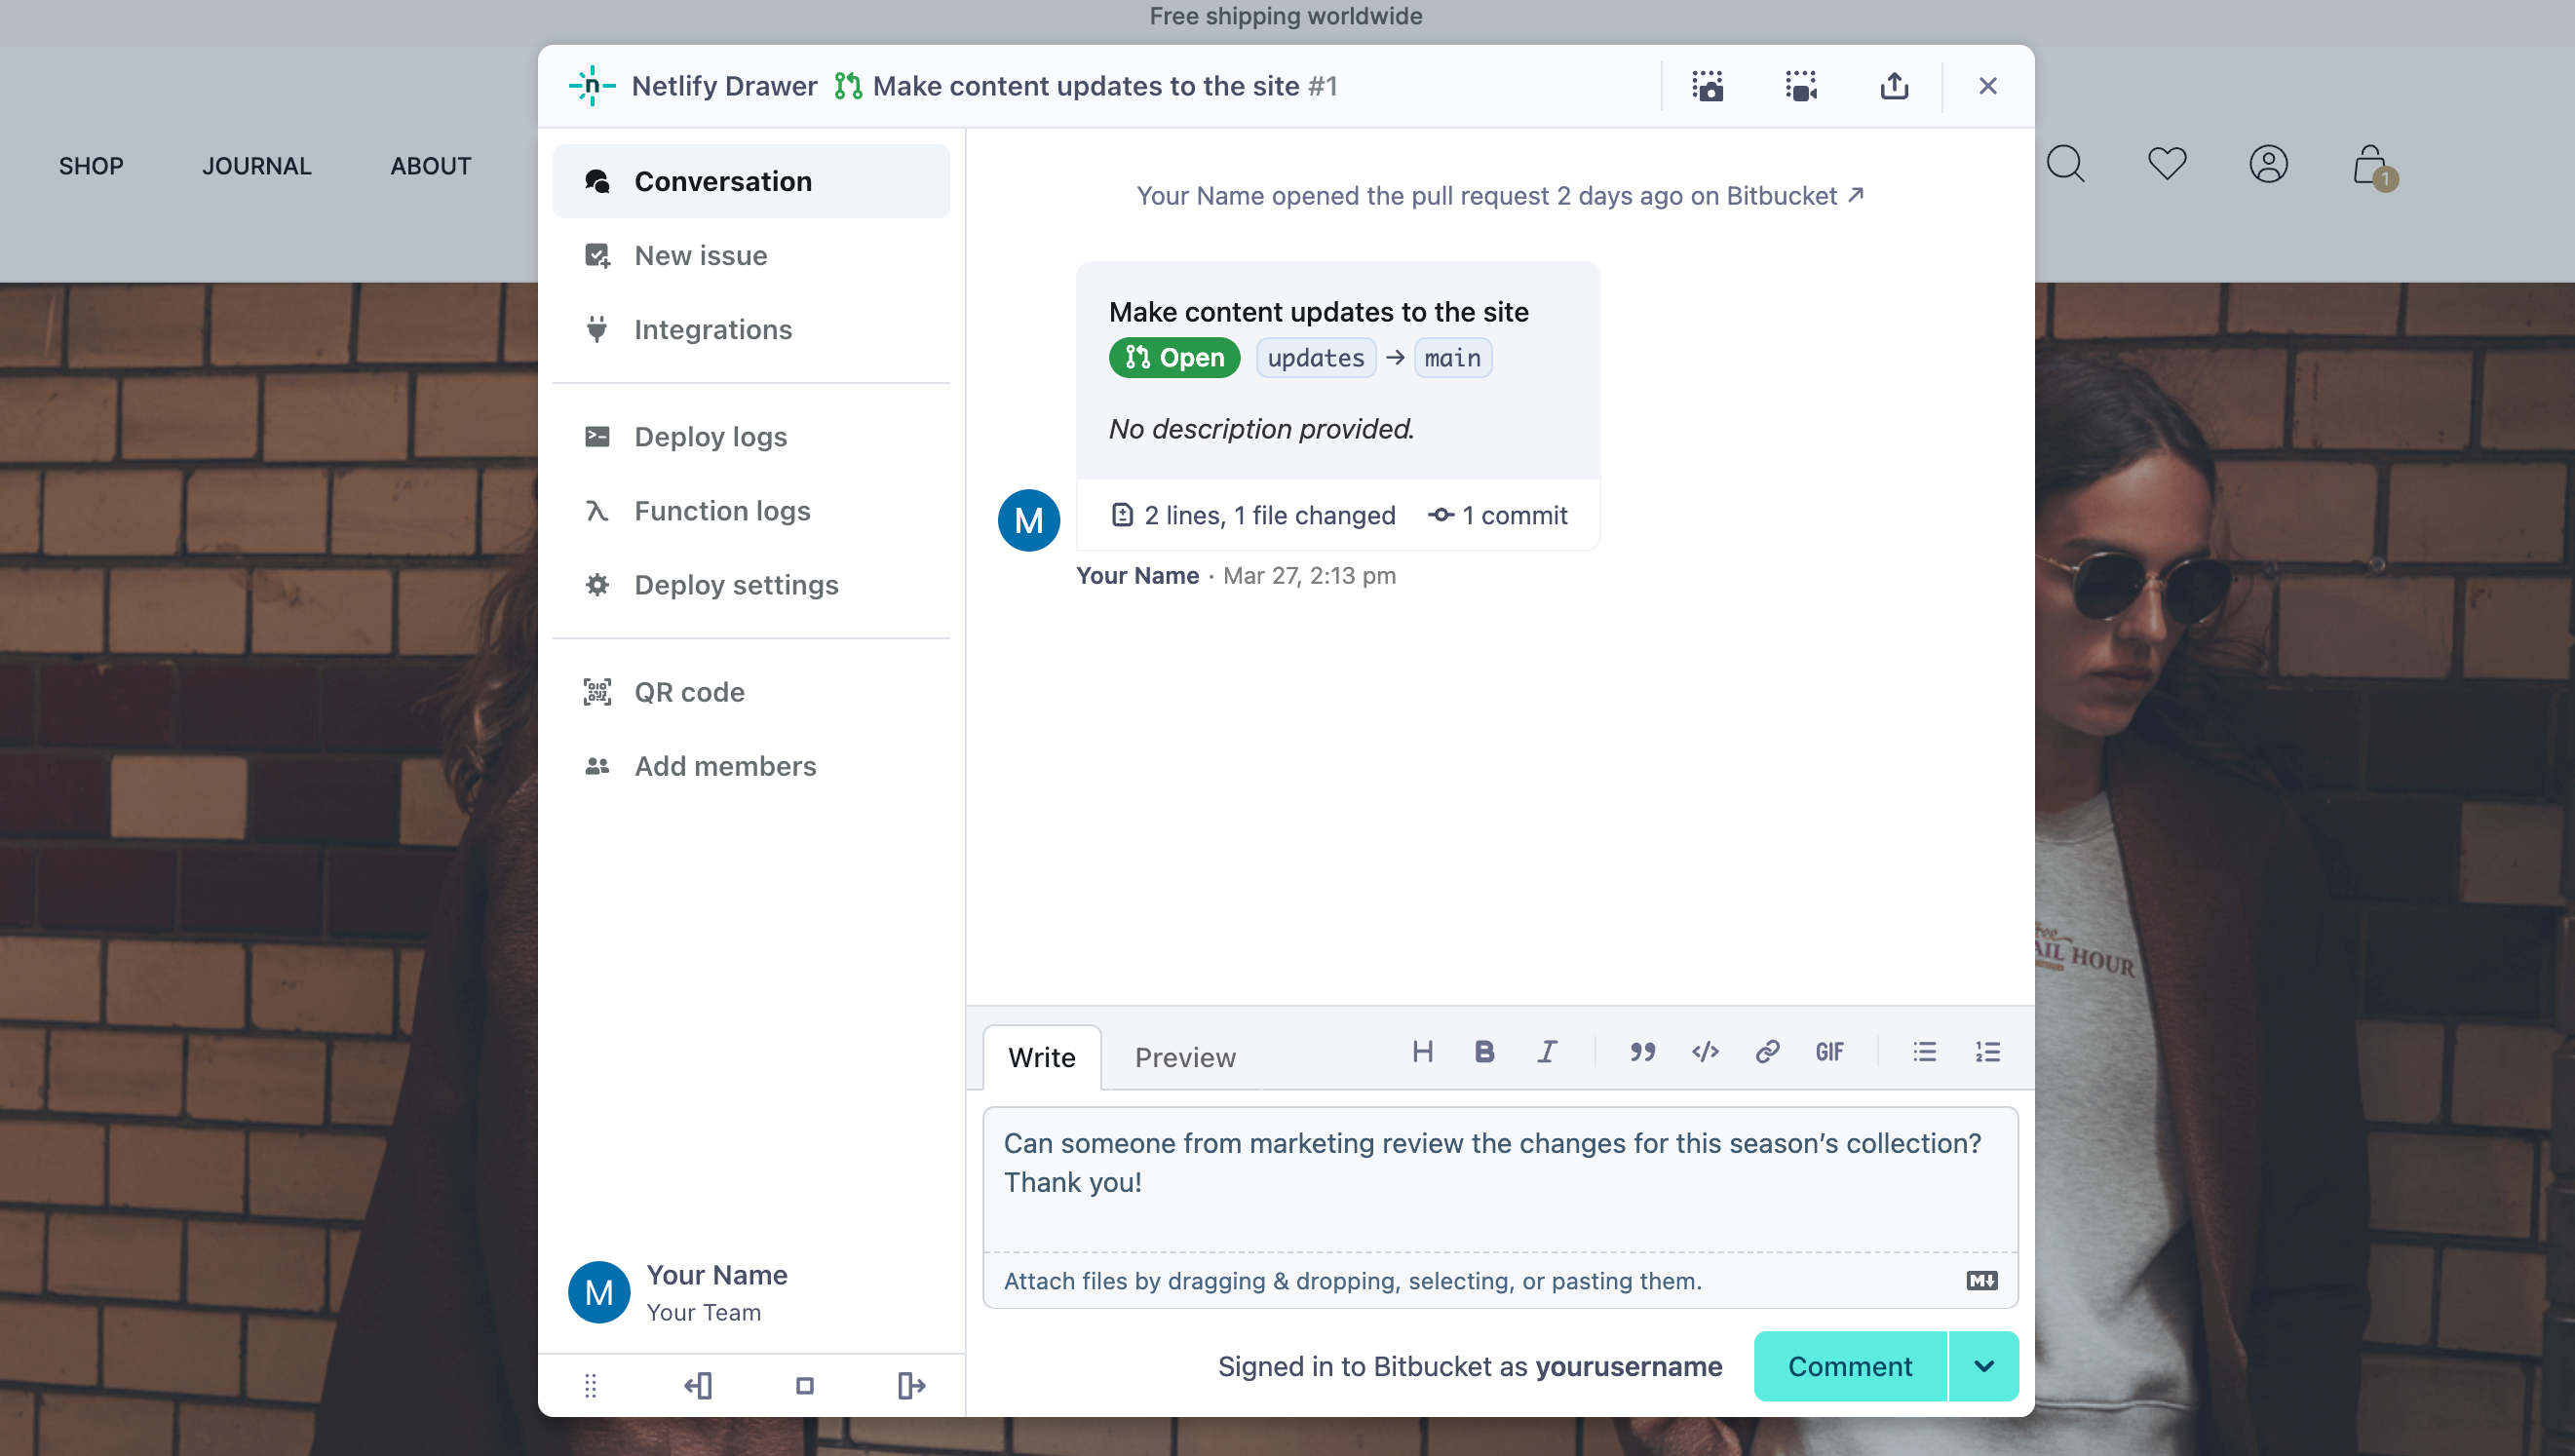Click the pull request conversation icon

(x=597, y=180)
